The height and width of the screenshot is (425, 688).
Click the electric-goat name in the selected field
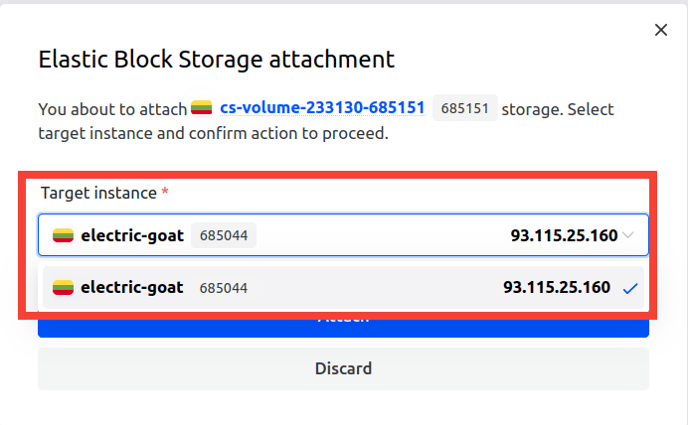(x=132, y=236)
